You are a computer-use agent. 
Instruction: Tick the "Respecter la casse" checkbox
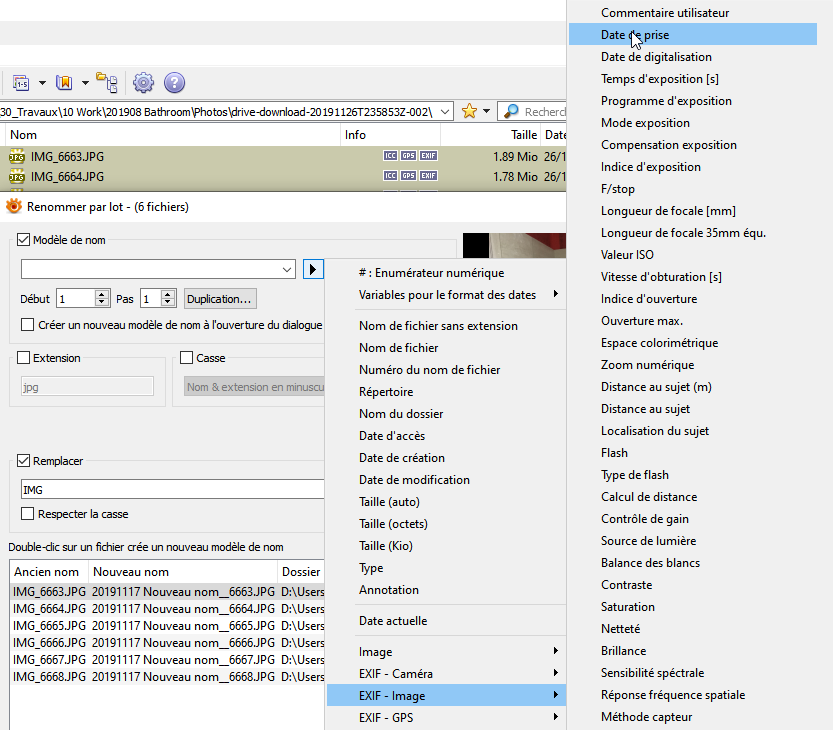point(28,514)
